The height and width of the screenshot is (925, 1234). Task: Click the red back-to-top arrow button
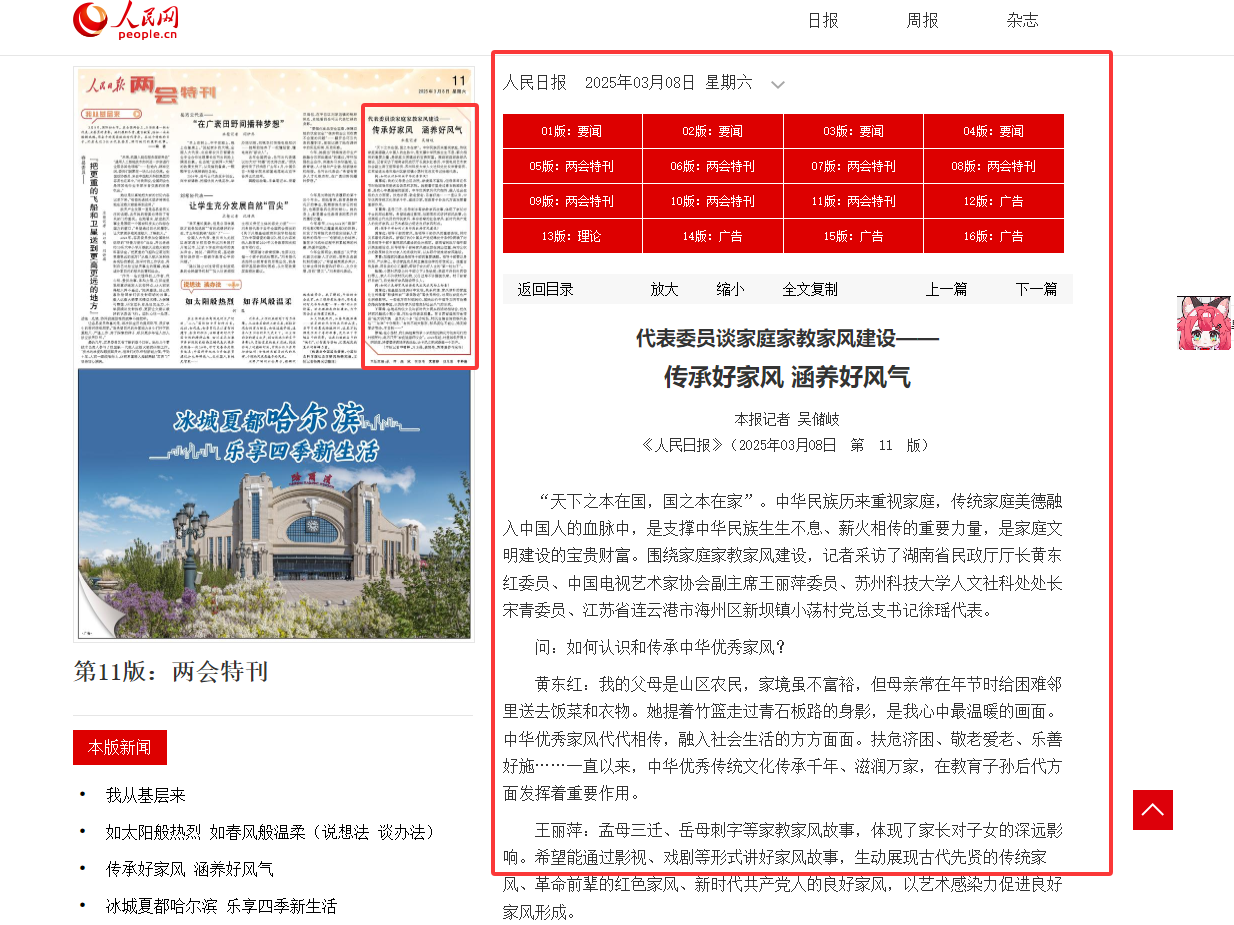[x=1152, y=810]
